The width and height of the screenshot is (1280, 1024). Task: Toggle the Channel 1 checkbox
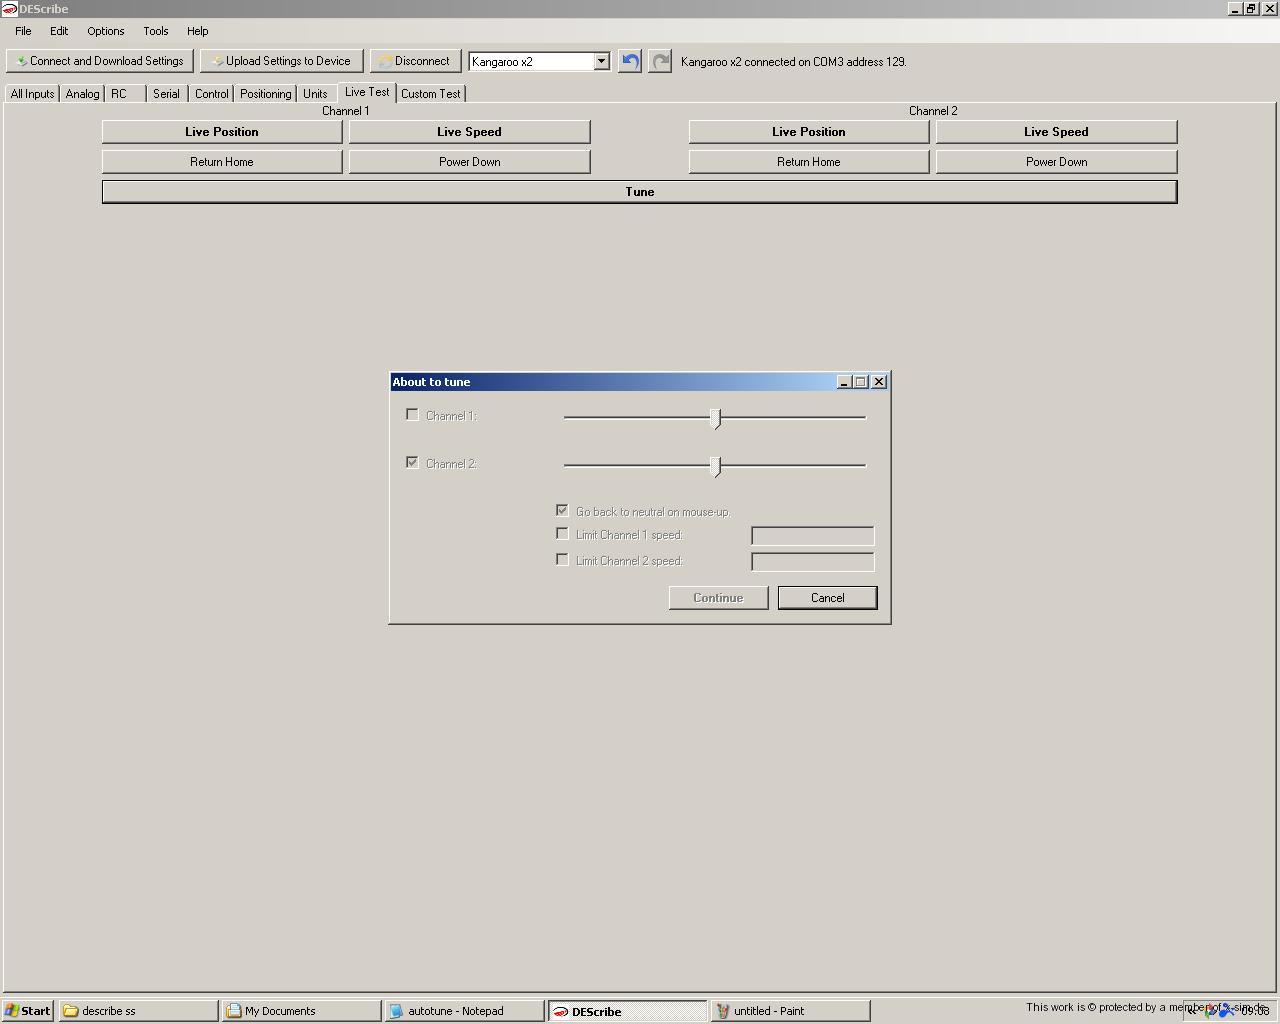point(412,415)
